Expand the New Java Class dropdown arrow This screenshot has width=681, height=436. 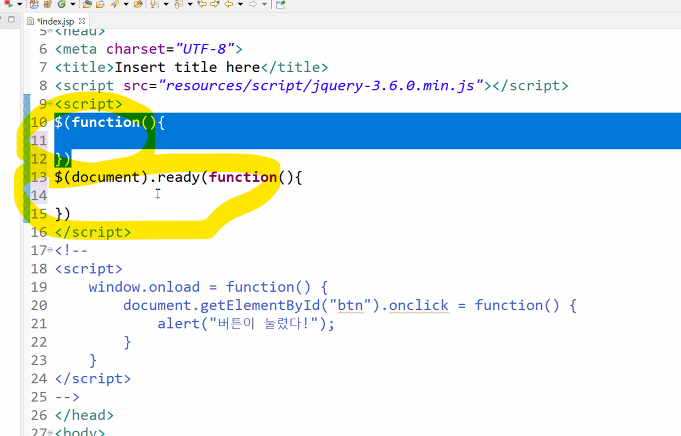coord(73,4)
